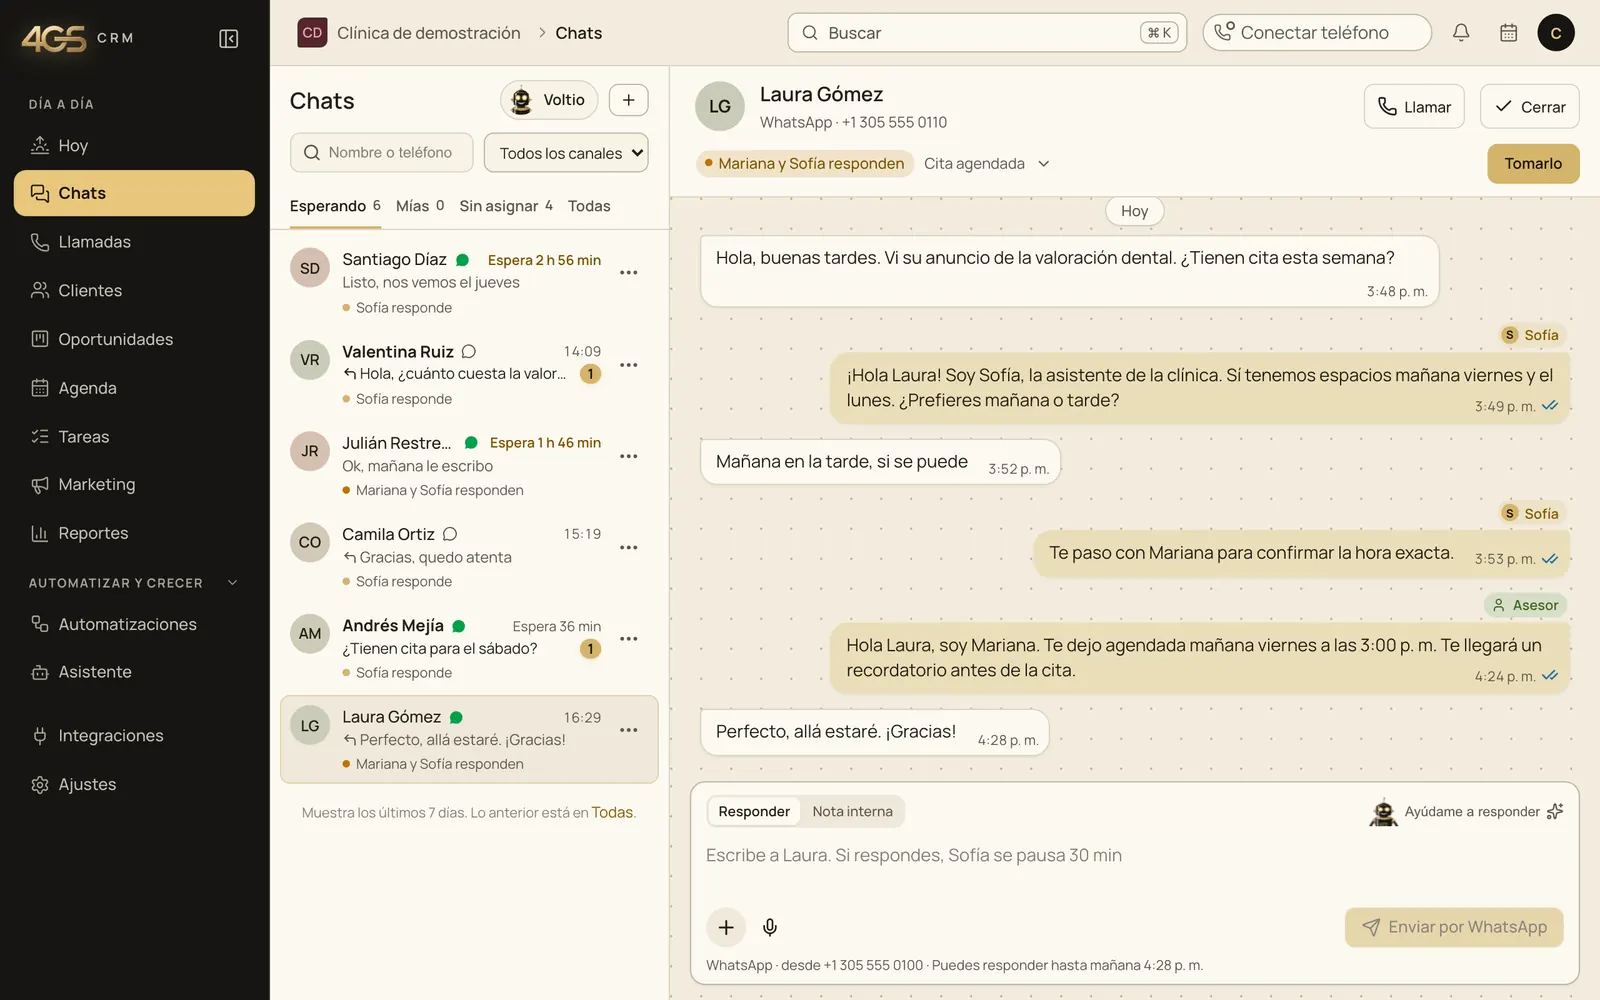
Task: Expand the Todos los canales dropdown
Action: pyautogui.click(x=566, y=153)
